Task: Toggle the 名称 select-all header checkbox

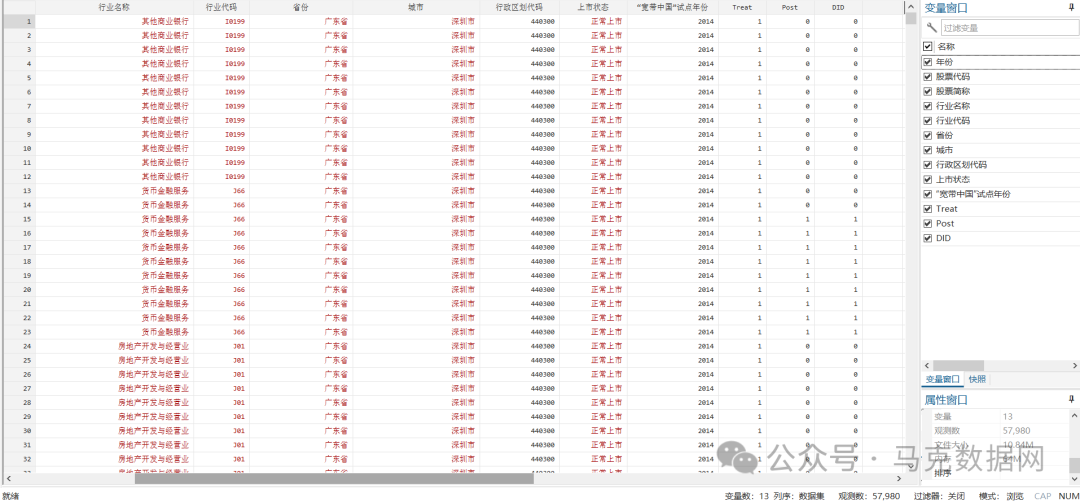Action: coord(928,47)
